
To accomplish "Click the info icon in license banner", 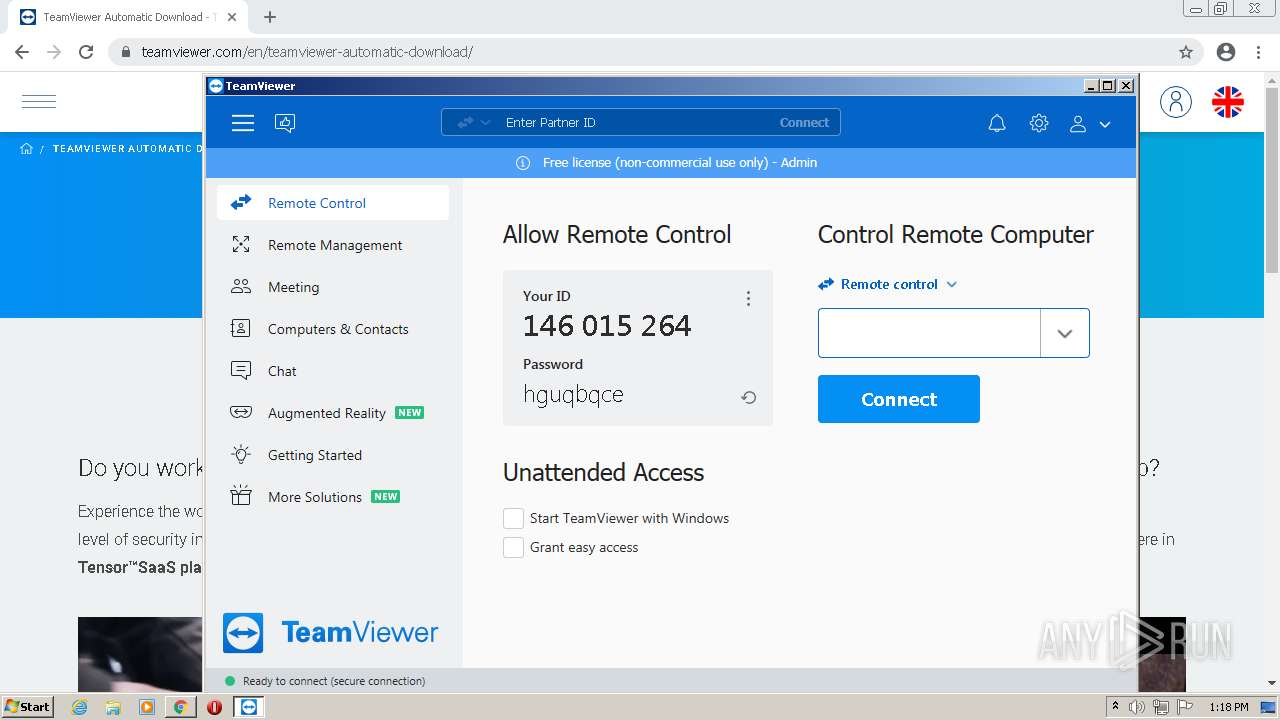I will pos(523,163).
